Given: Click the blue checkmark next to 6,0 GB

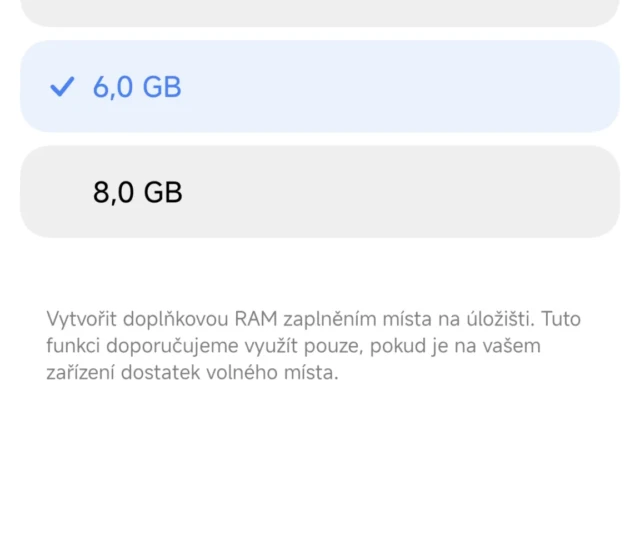Looking at the screenshot, I should (x=62, y=88).
